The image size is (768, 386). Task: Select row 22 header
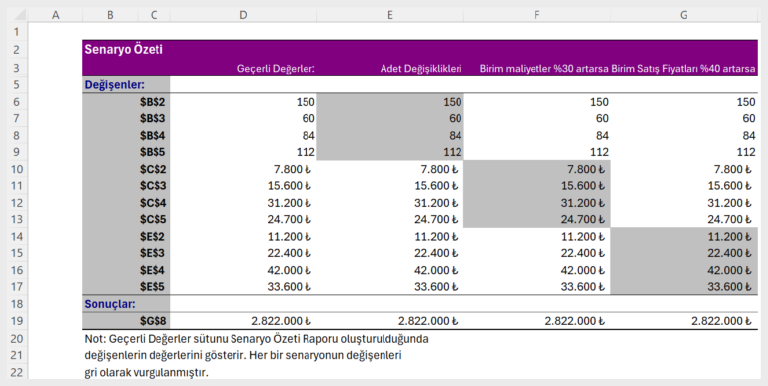tap(17, 372)
